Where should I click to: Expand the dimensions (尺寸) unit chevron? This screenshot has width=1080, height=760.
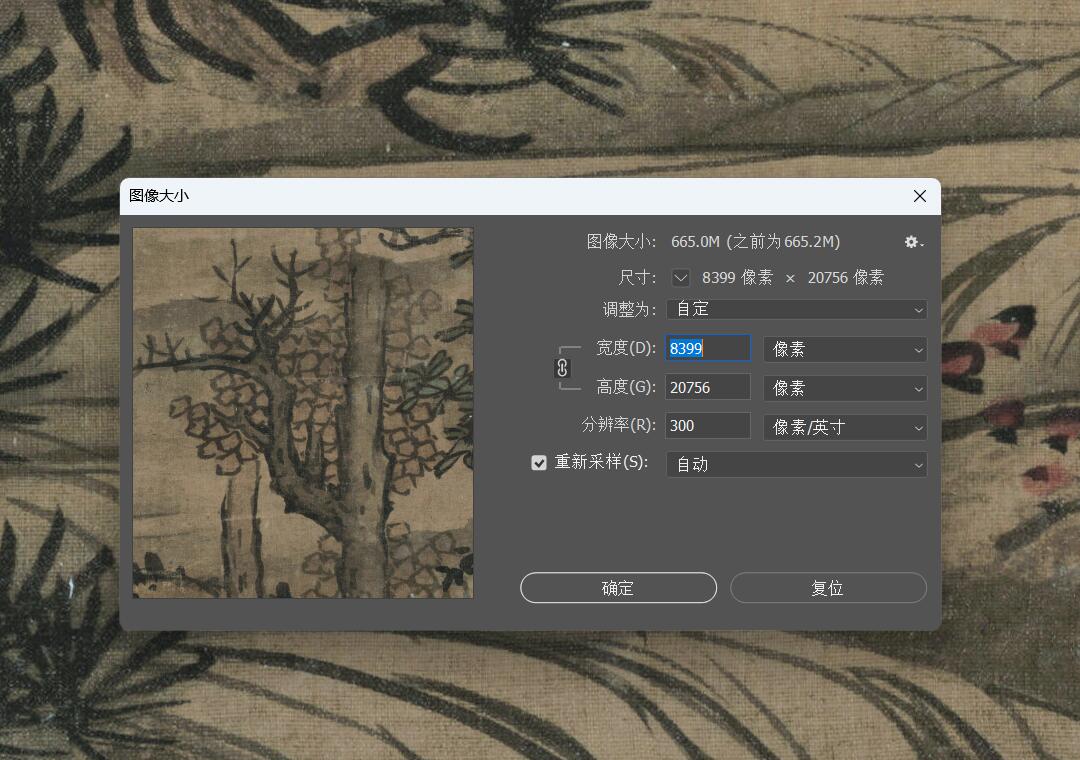681,278
